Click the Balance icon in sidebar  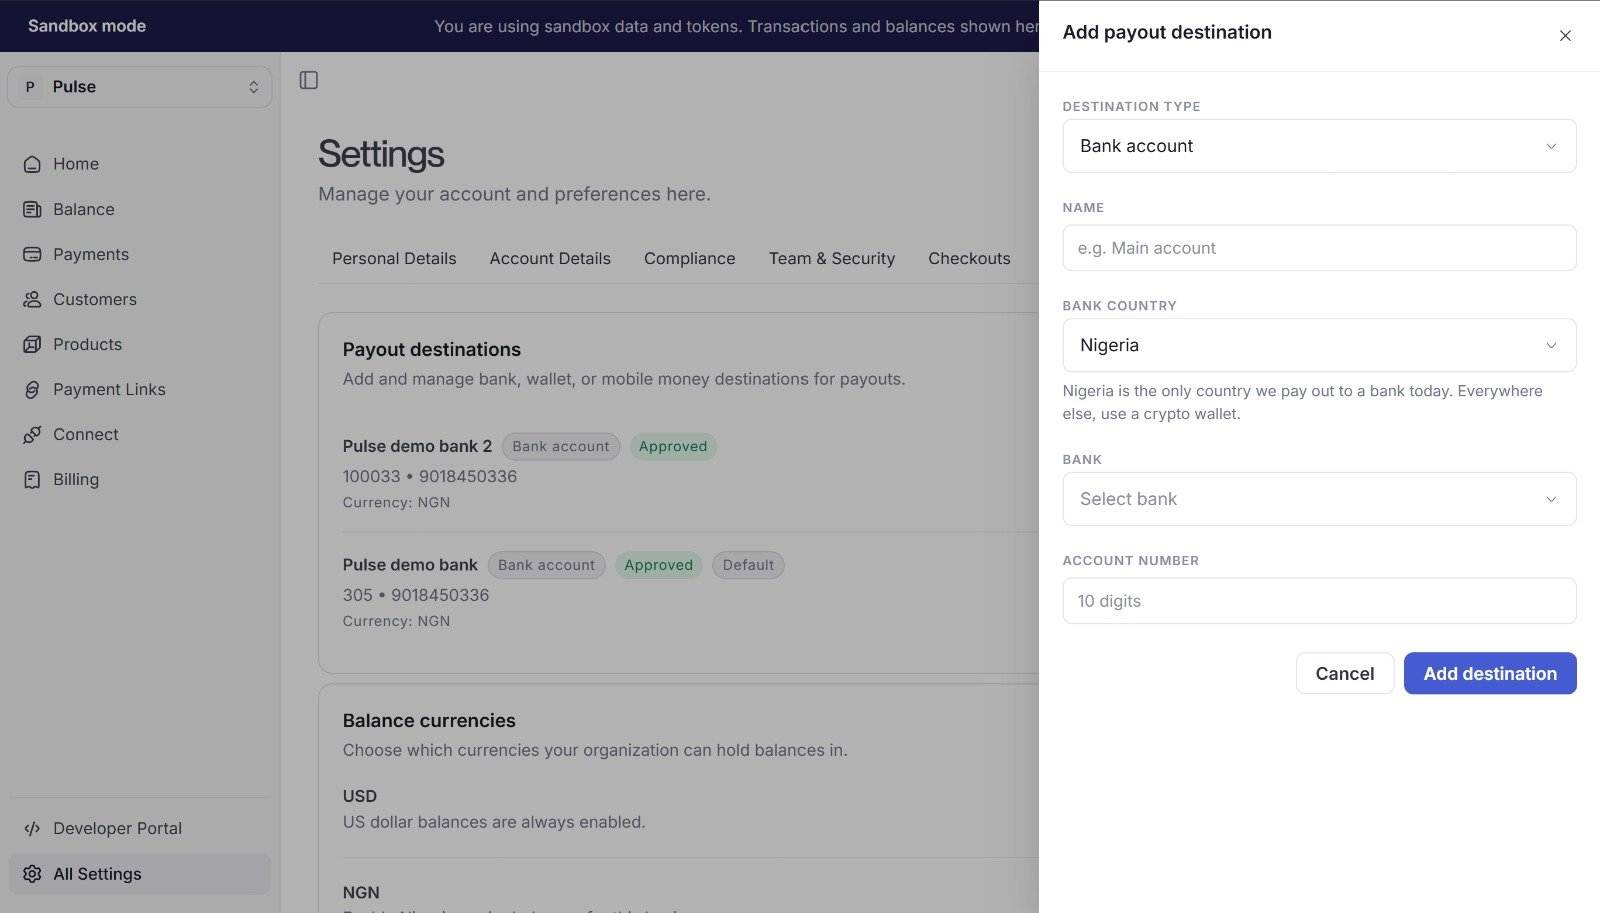[x=32, y=209]
